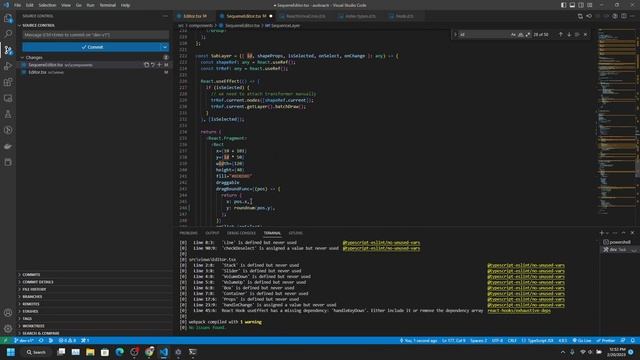Image resolution: width=640 pixels, height=360 pixels.
Task: Expand the TAGS section
Action: coord(27,319)
